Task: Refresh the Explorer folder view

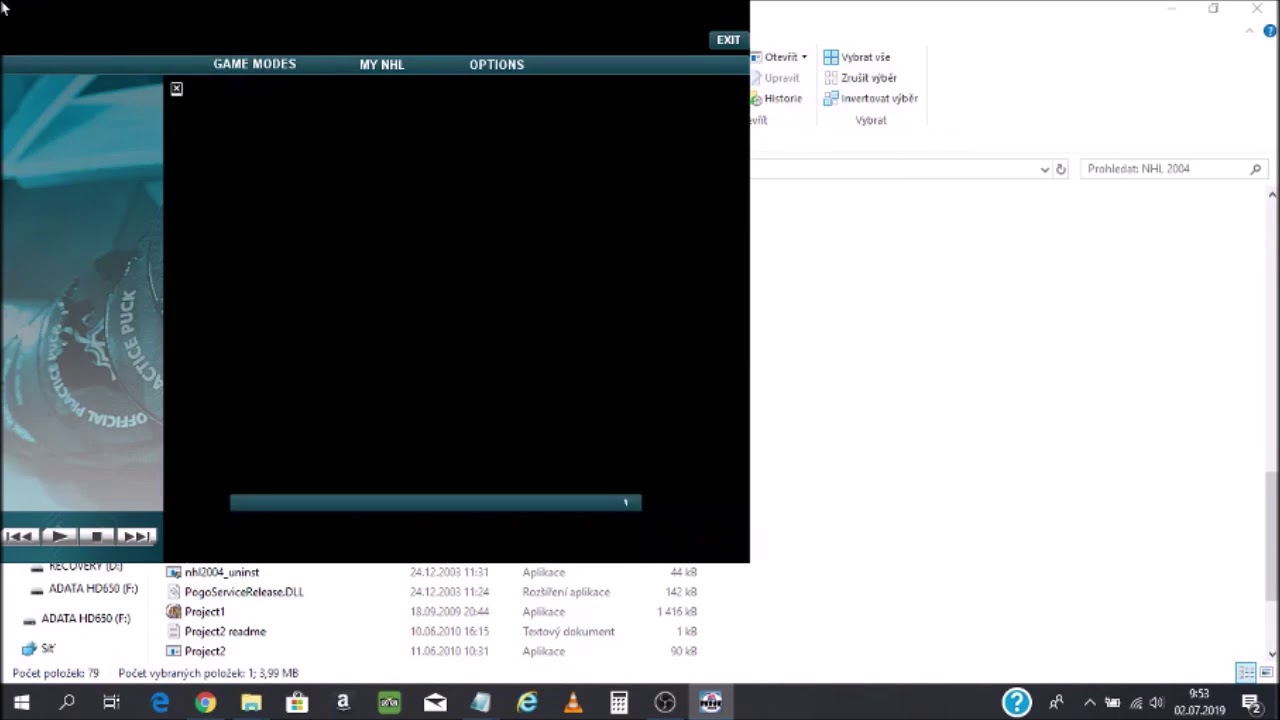Action: click(1061, 169)
